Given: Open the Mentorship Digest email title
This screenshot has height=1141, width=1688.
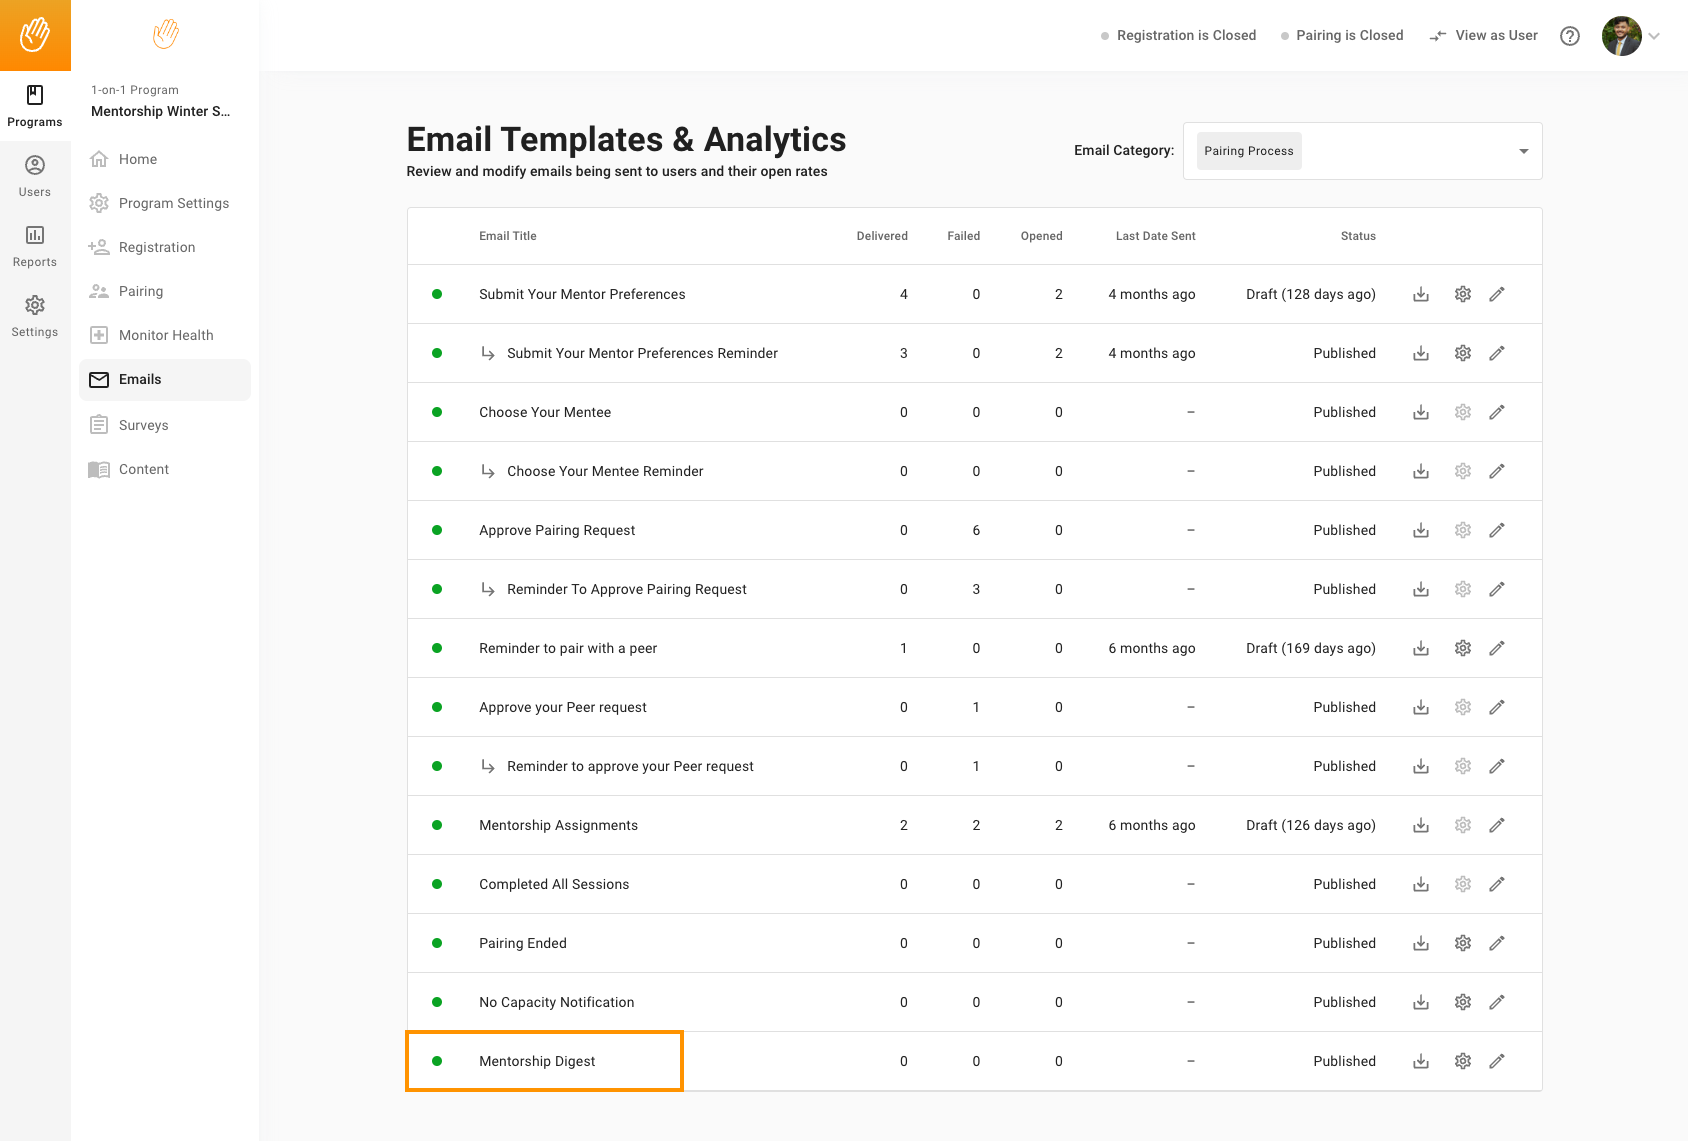Looking at the screenshot, I should [x=537, y=1061].
